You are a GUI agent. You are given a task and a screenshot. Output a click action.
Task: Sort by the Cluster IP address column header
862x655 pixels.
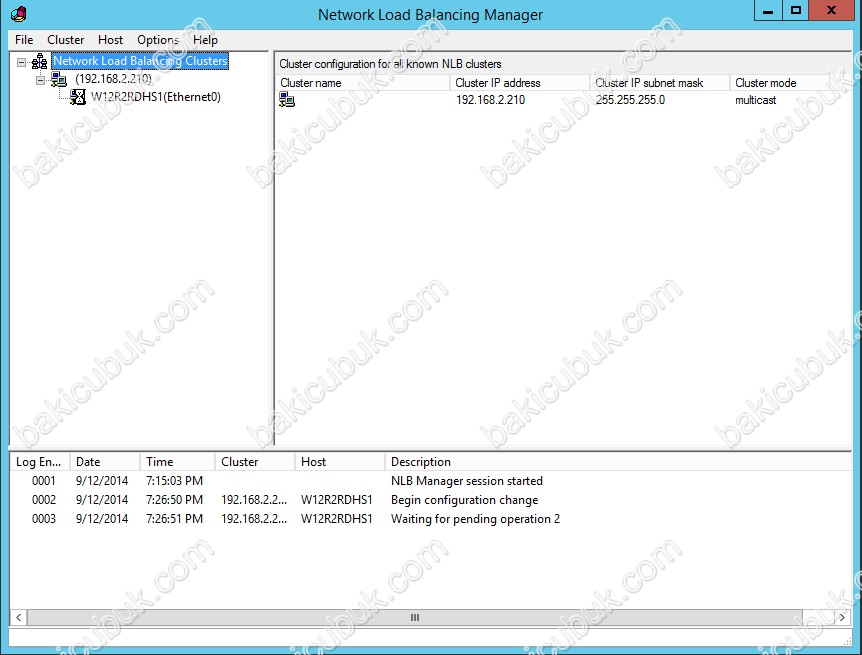point(520,83)
